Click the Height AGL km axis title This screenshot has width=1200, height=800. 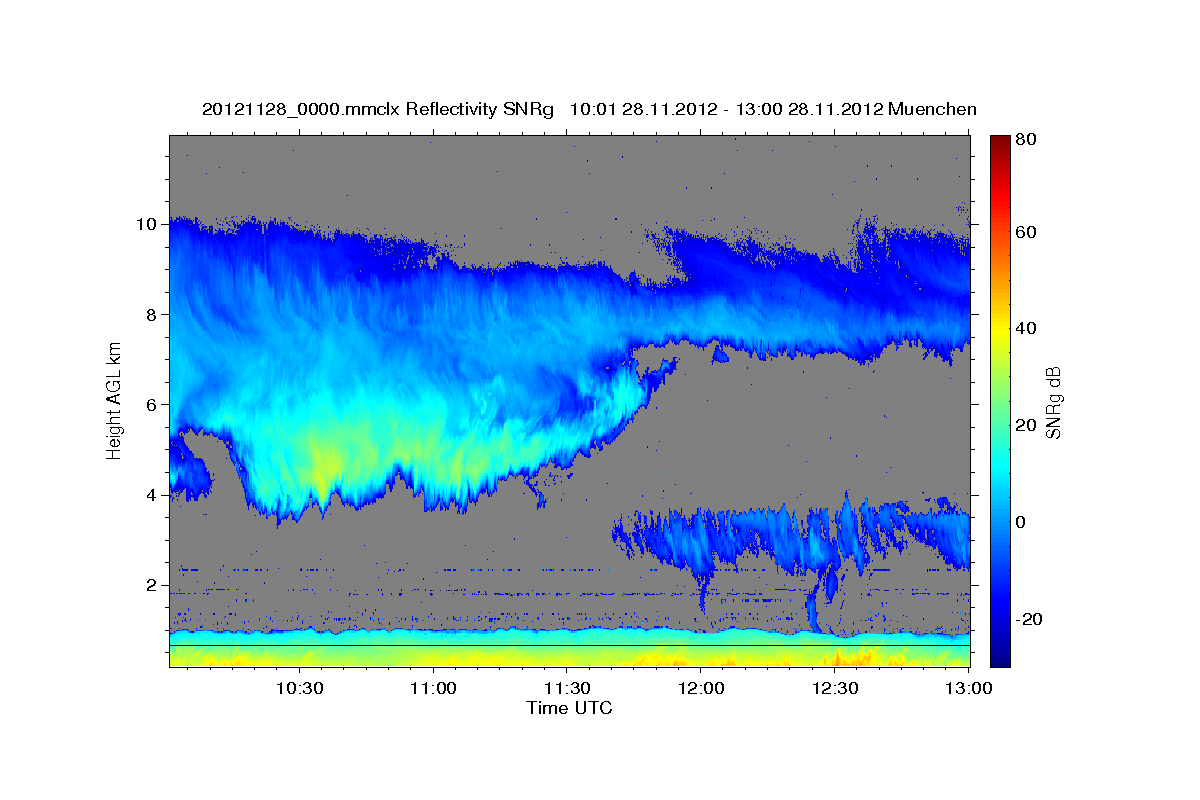(x=114, y=401)
